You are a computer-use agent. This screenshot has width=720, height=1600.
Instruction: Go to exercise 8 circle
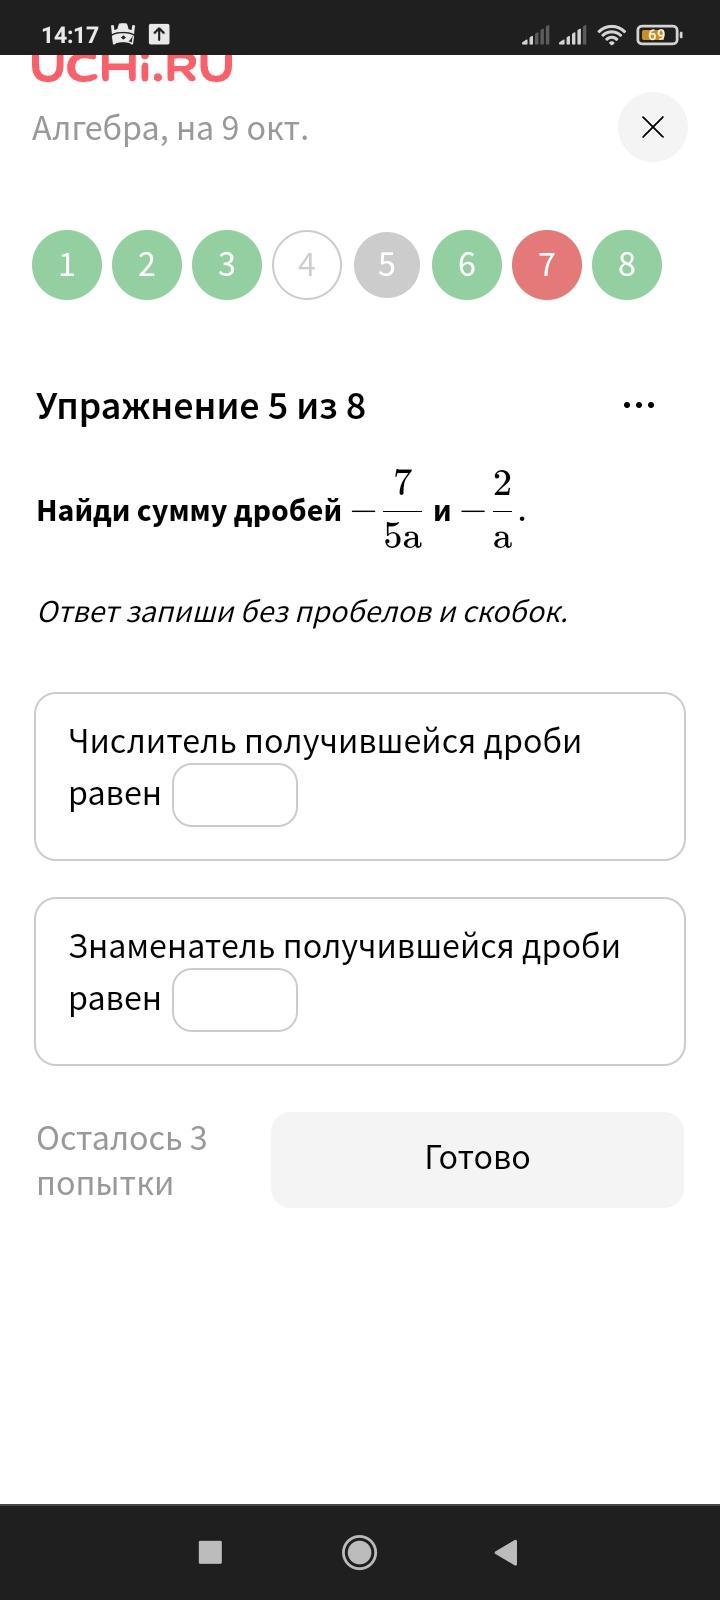pos(627,265)
